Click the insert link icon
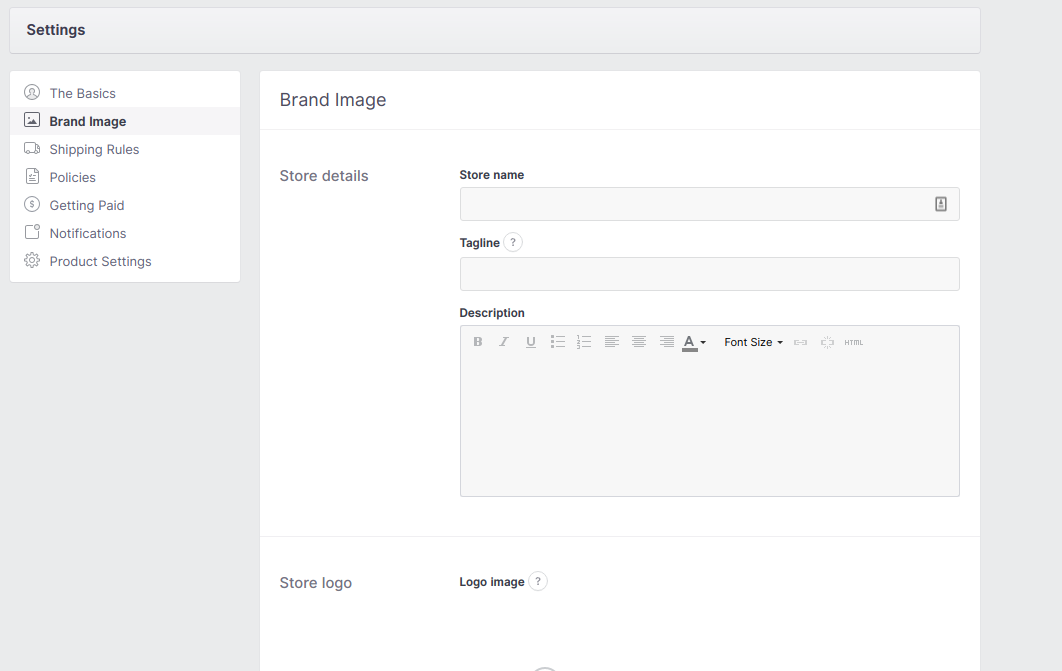 coord(800,342)
